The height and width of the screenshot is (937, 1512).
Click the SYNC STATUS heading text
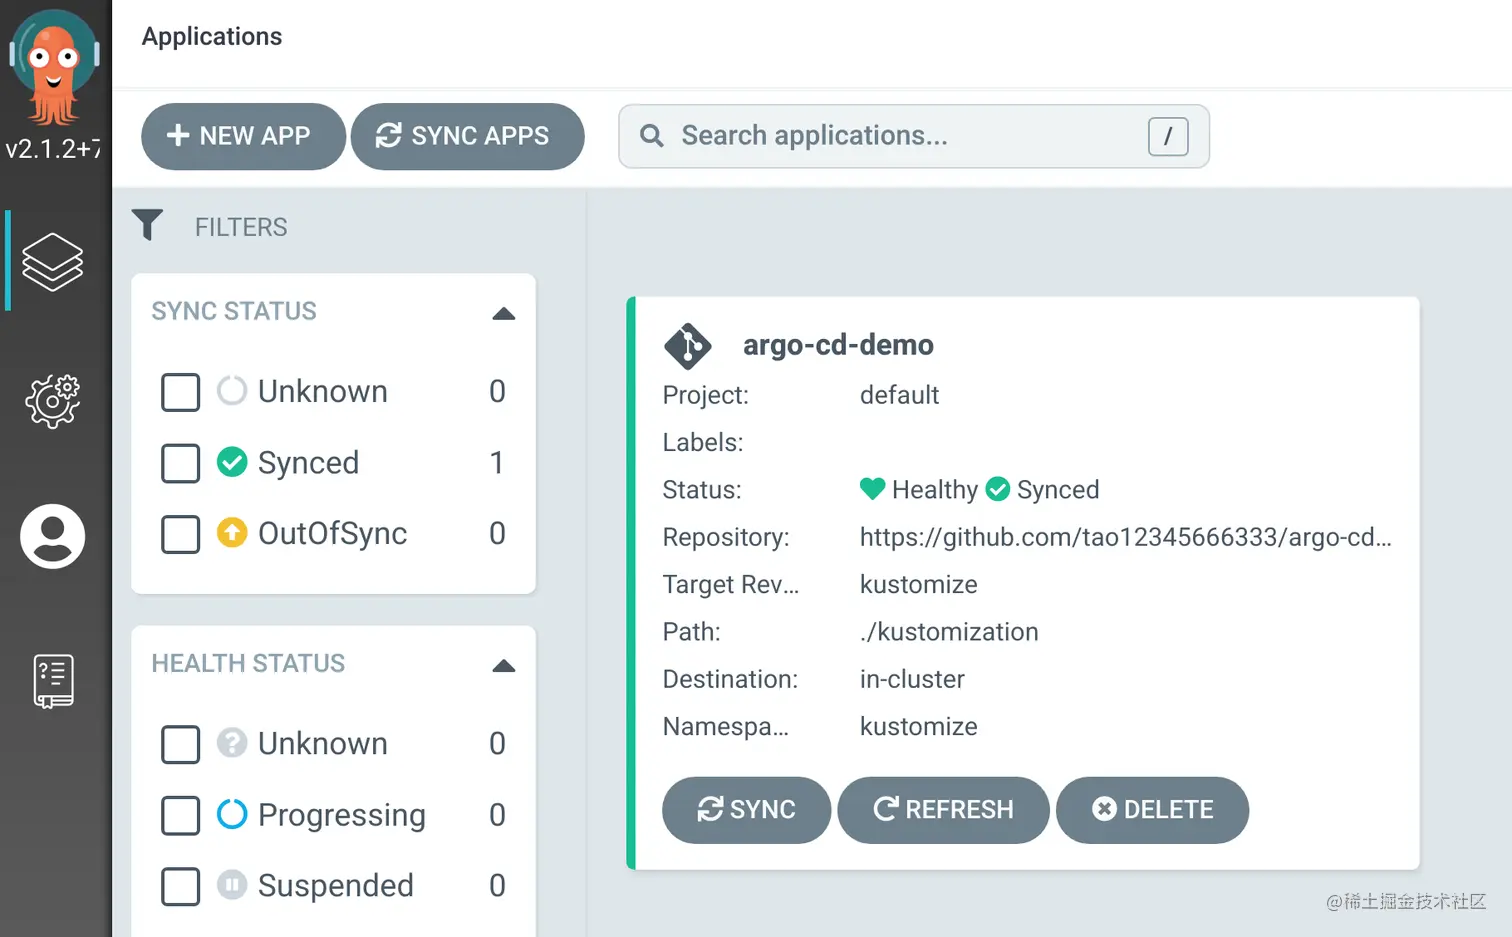[x=234, y=311]
